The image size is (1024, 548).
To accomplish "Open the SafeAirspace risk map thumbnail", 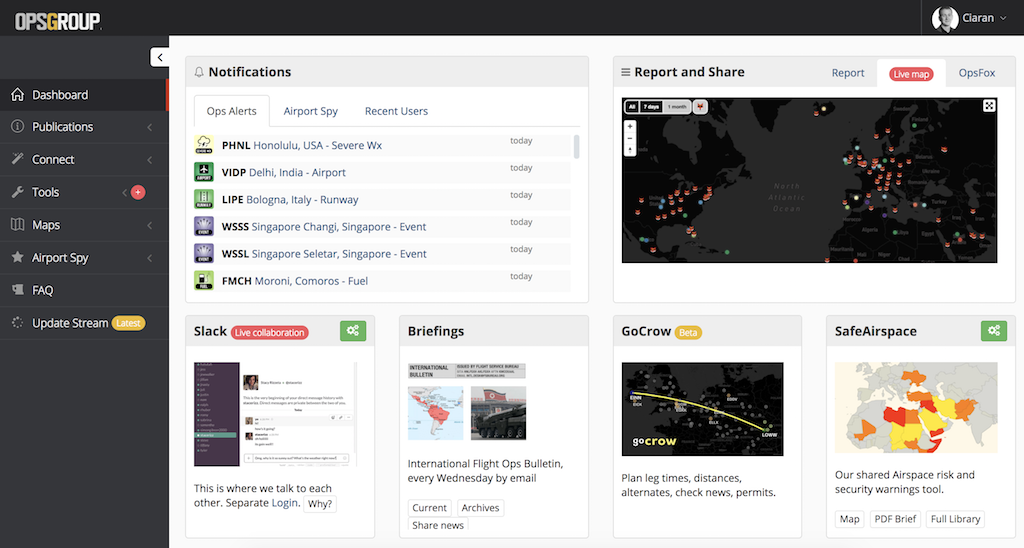I will (x=916, y=408).
